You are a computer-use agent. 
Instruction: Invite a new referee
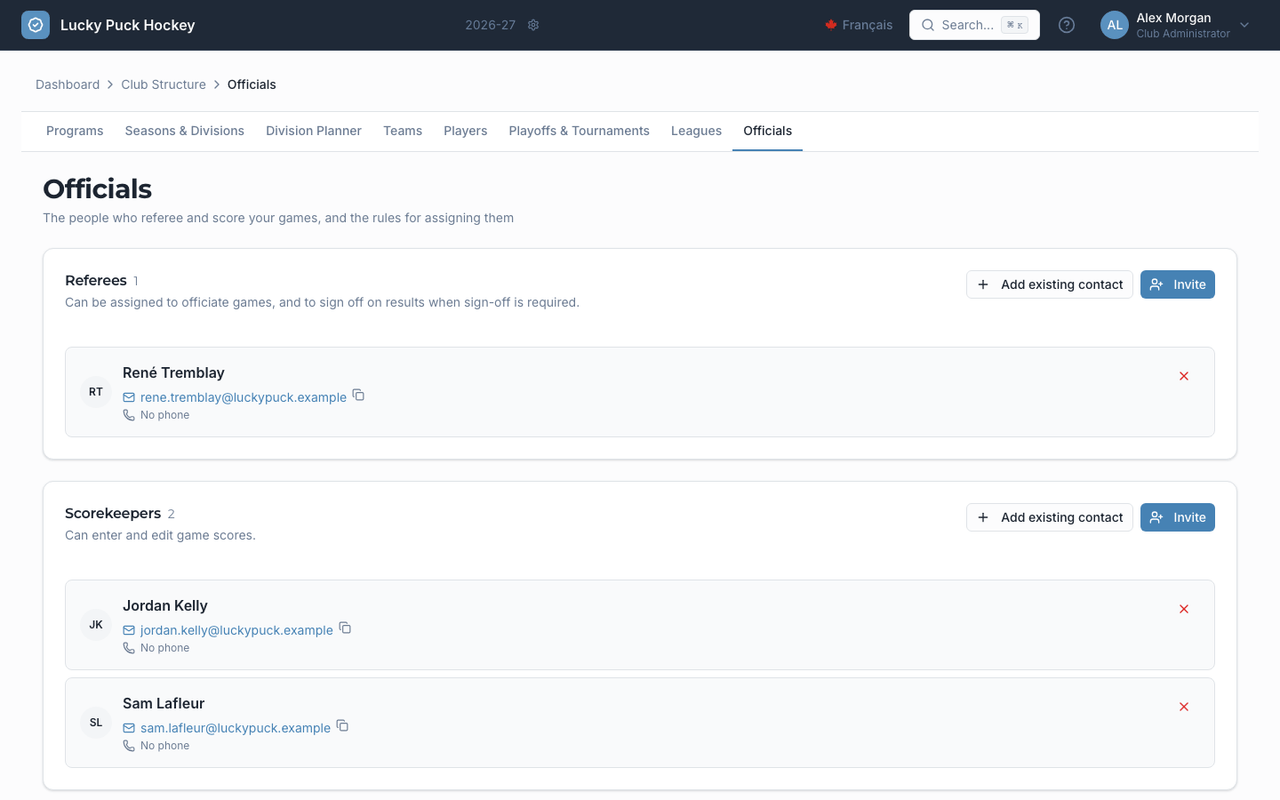point(1178,285)
